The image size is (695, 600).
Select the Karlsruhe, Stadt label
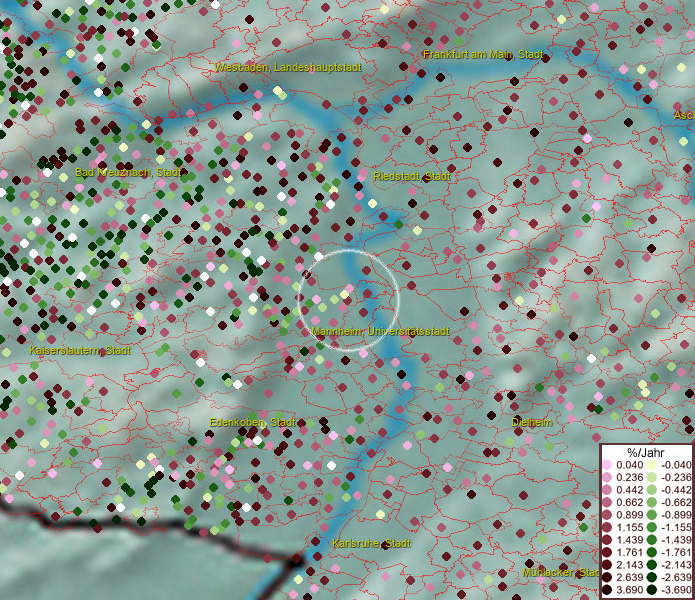[371, 543]
